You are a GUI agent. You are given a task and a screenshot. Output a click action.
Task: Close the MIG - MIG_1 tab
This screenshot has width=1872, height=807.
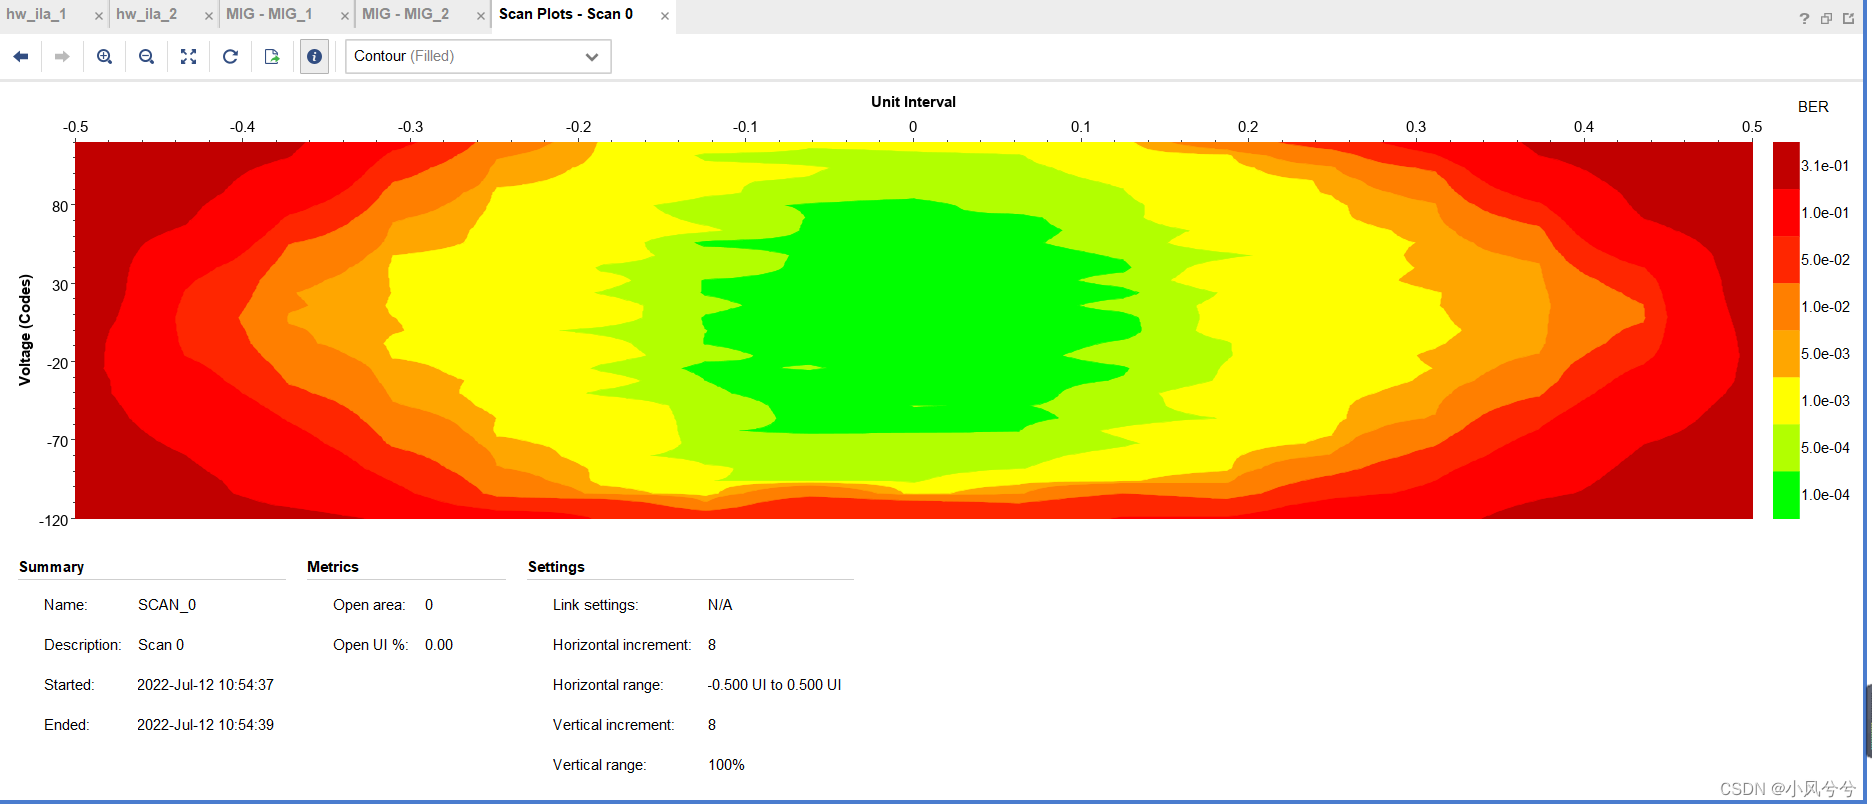click(x=344, y=16)
